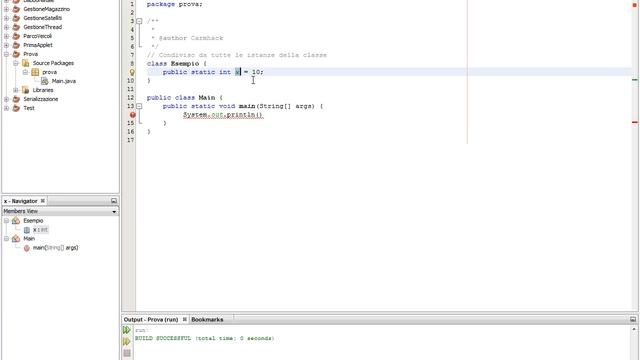Screen dimensions: 640x360
Task: Click the top Re-run icon in Output
Action: [x=127, y=330]
